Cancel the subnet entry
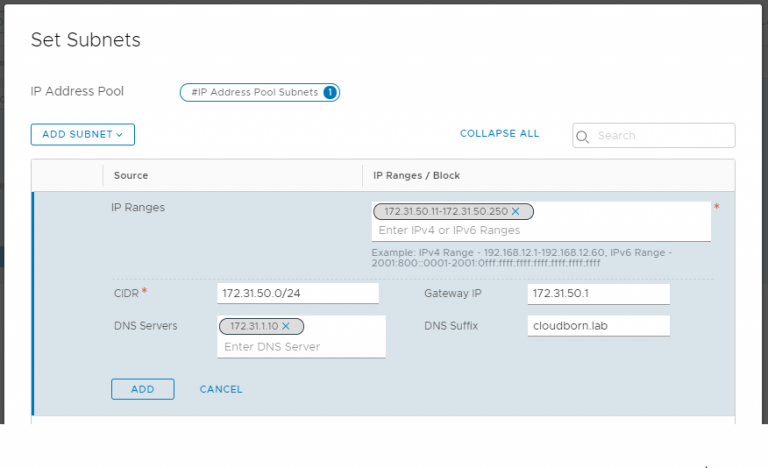This screenshot has height=468, width=768. (221, 389)
